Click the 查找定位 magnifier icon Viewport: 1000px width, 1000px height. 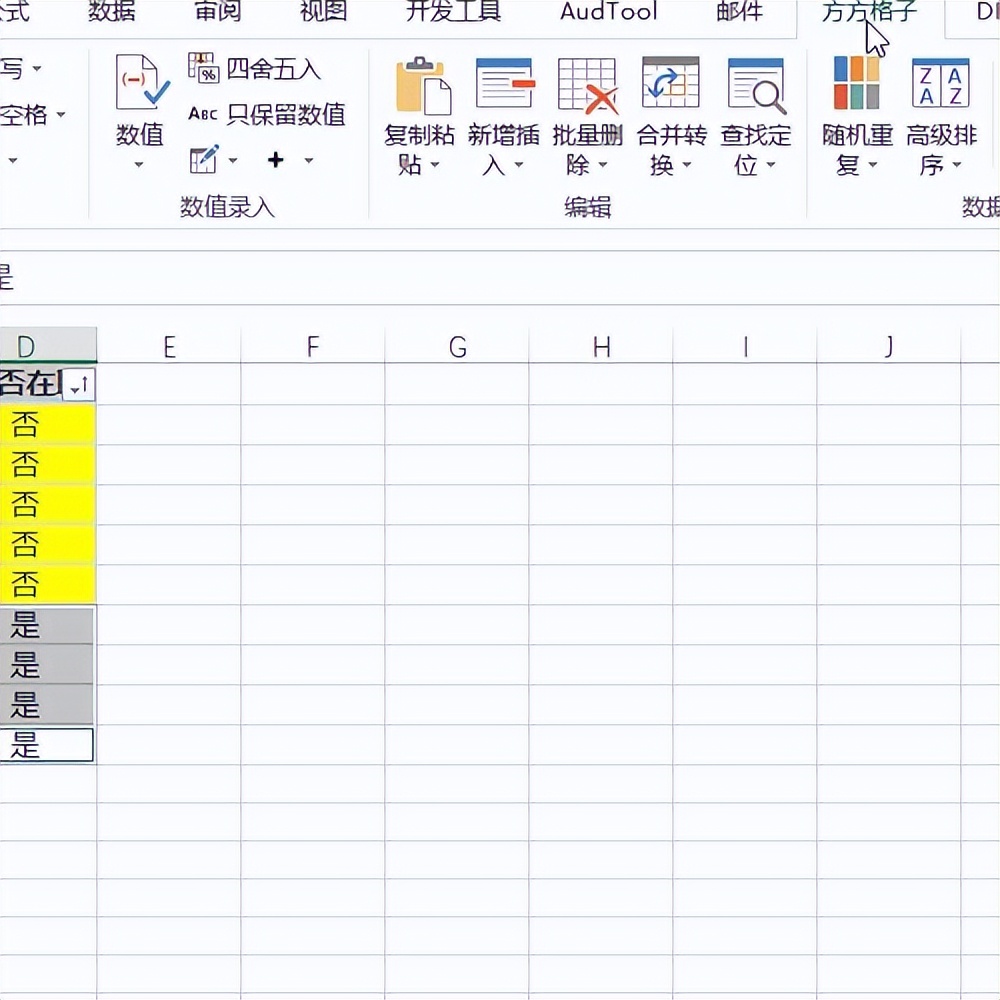point(756,85)
